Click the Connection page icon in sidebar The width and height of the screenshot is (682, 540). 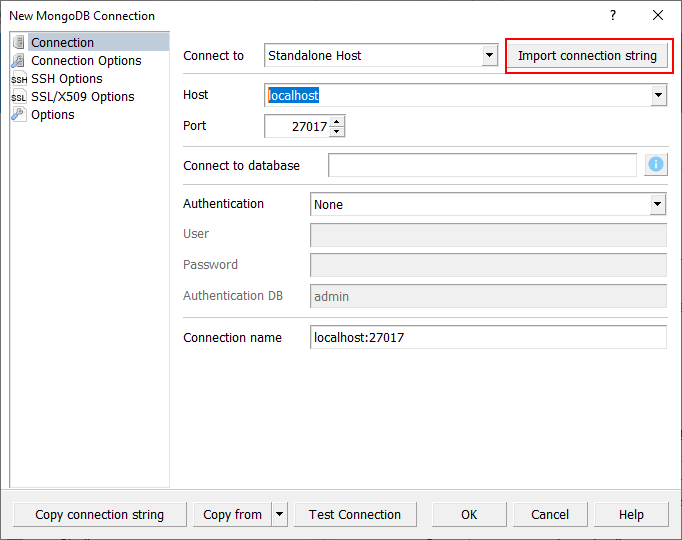(x=19, y=42)
